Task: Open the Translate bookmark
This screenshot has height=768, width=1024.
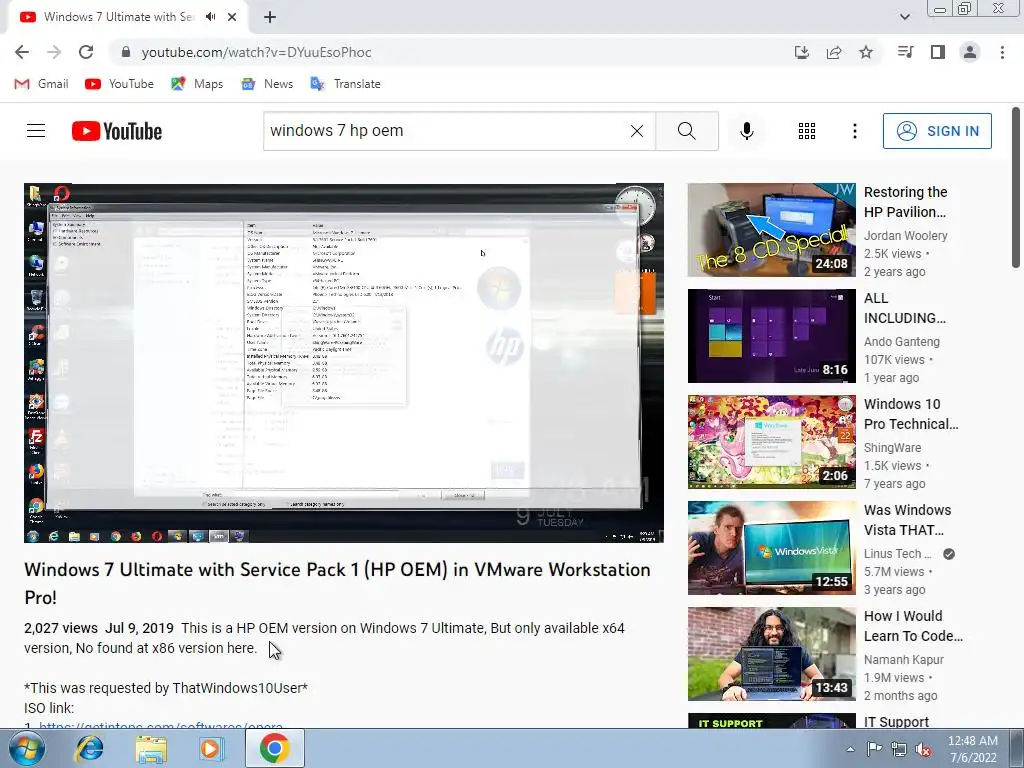Action: tap(345, 84)
